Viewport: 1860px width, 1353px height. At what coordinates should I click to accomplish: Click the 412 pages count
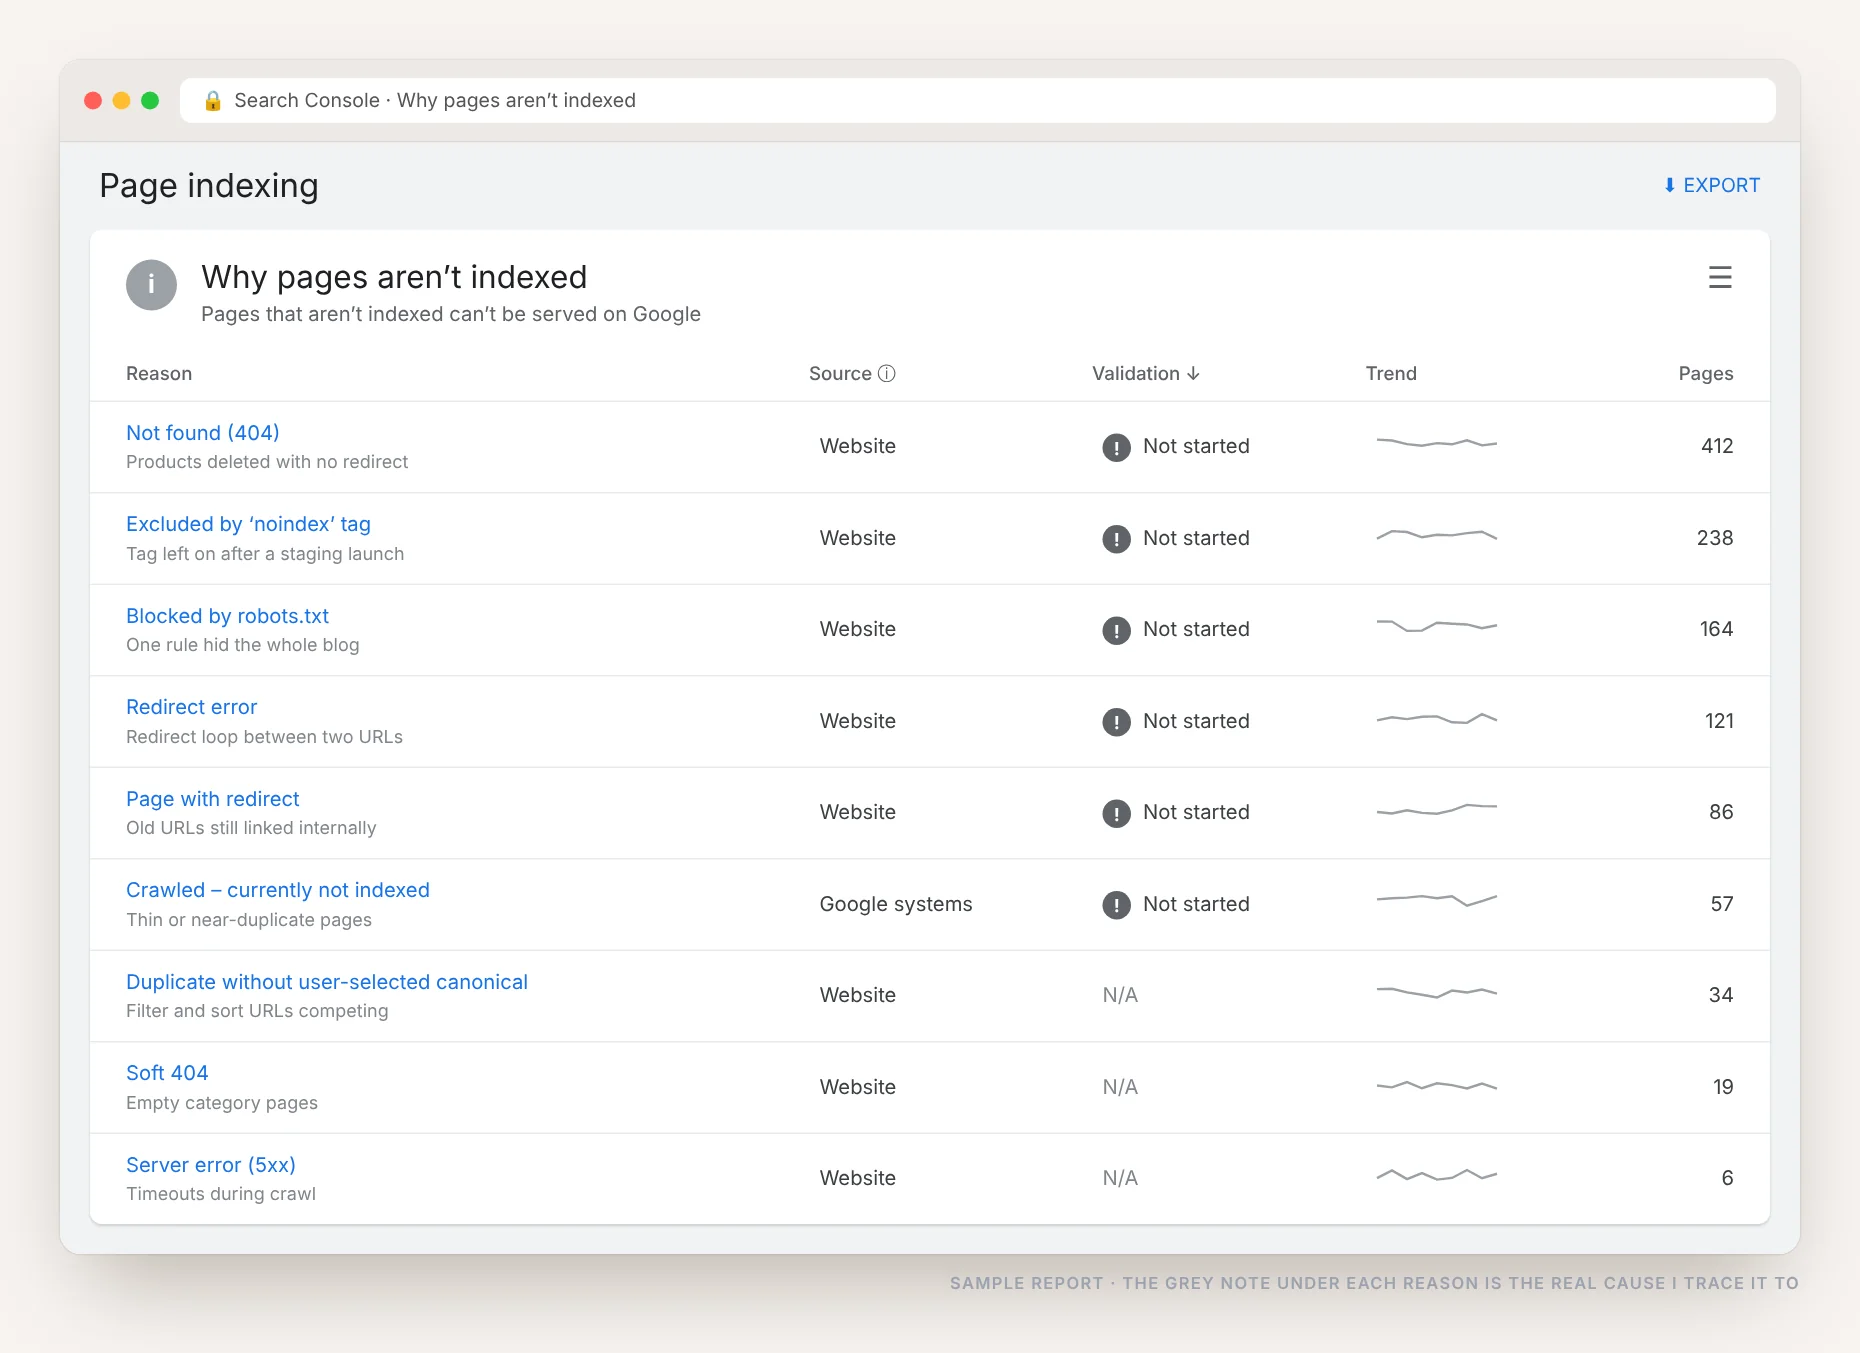click(1717, 446)
